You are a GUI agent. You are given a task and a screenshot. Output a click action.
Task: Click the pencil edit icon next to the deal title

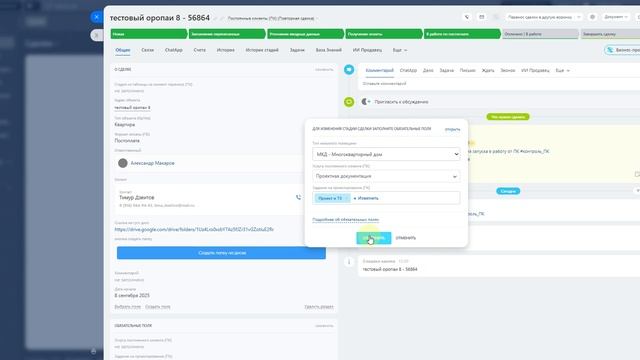point(216,18)
